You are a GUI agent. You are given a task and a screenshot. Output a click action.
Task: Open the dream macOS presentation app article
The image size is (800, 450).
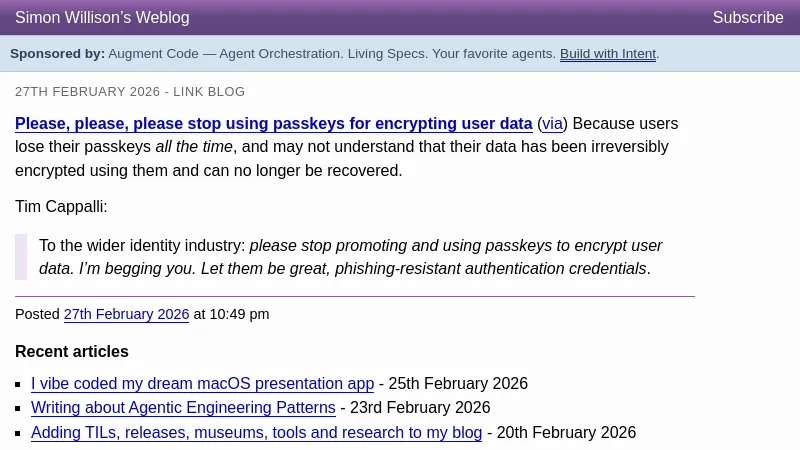pos(202,384)
